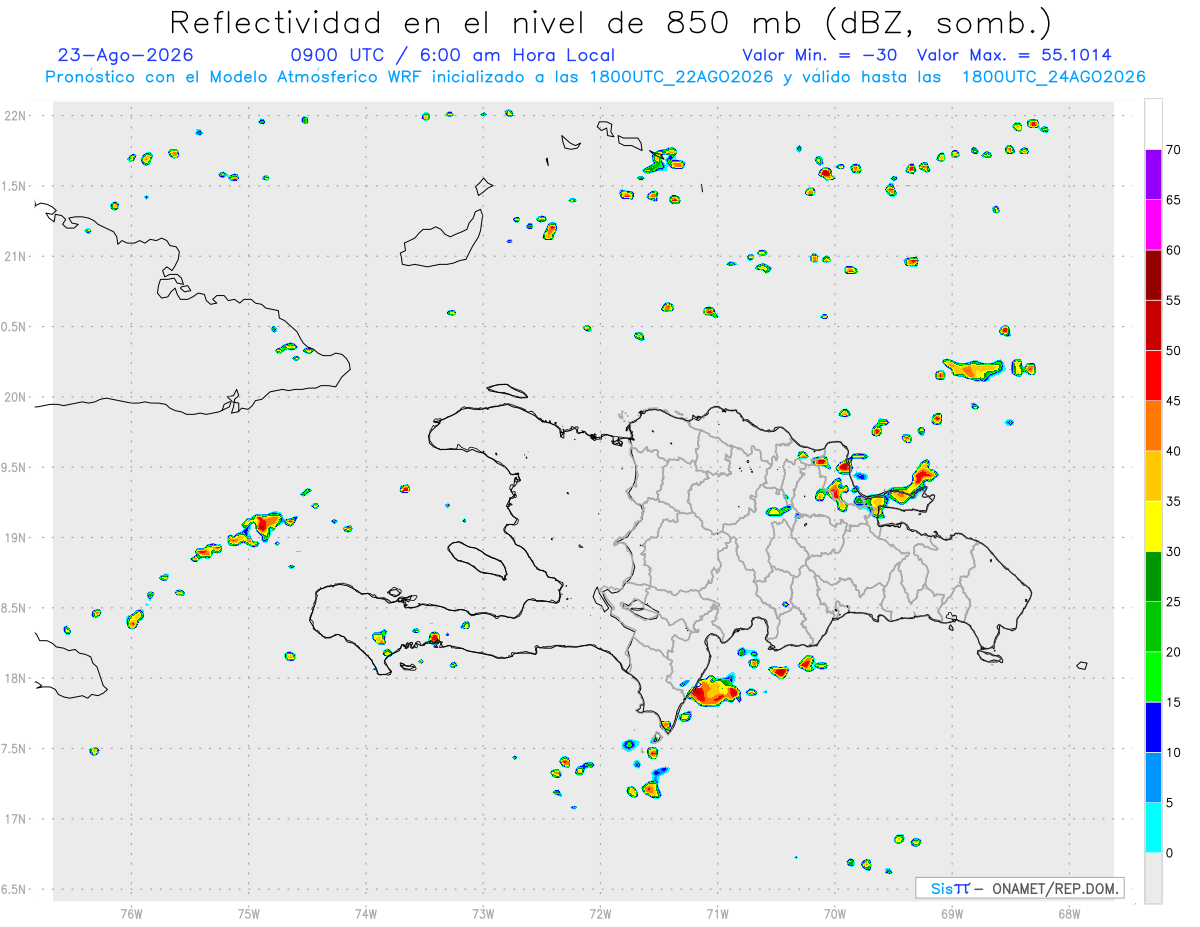Click the colorbar value label '0'
Screen dimensions: 1200x927
pyautogui.click(x=1170, y=853)
